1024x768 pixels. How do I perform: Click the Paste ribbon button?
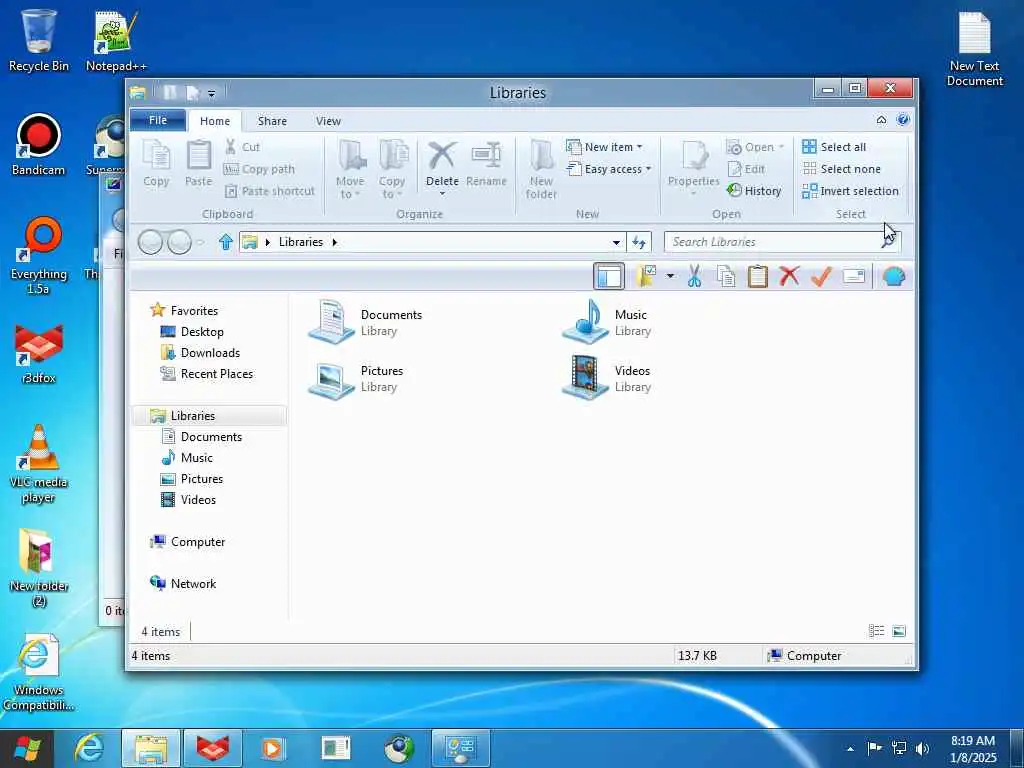pyautogui.click(x=199, y=165)
